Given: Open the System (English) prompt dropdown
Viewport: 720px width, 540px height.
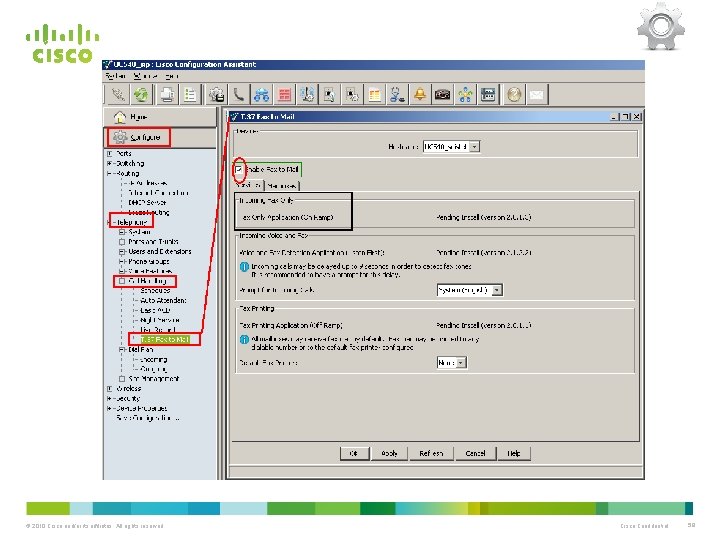Looking at the screenshot, I should coord(497,290).
